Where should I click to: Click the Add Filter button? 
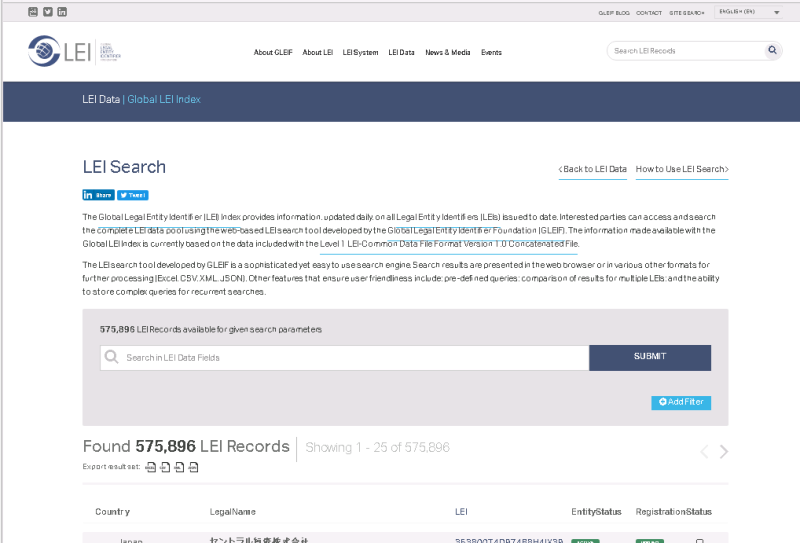coord(681,402)
